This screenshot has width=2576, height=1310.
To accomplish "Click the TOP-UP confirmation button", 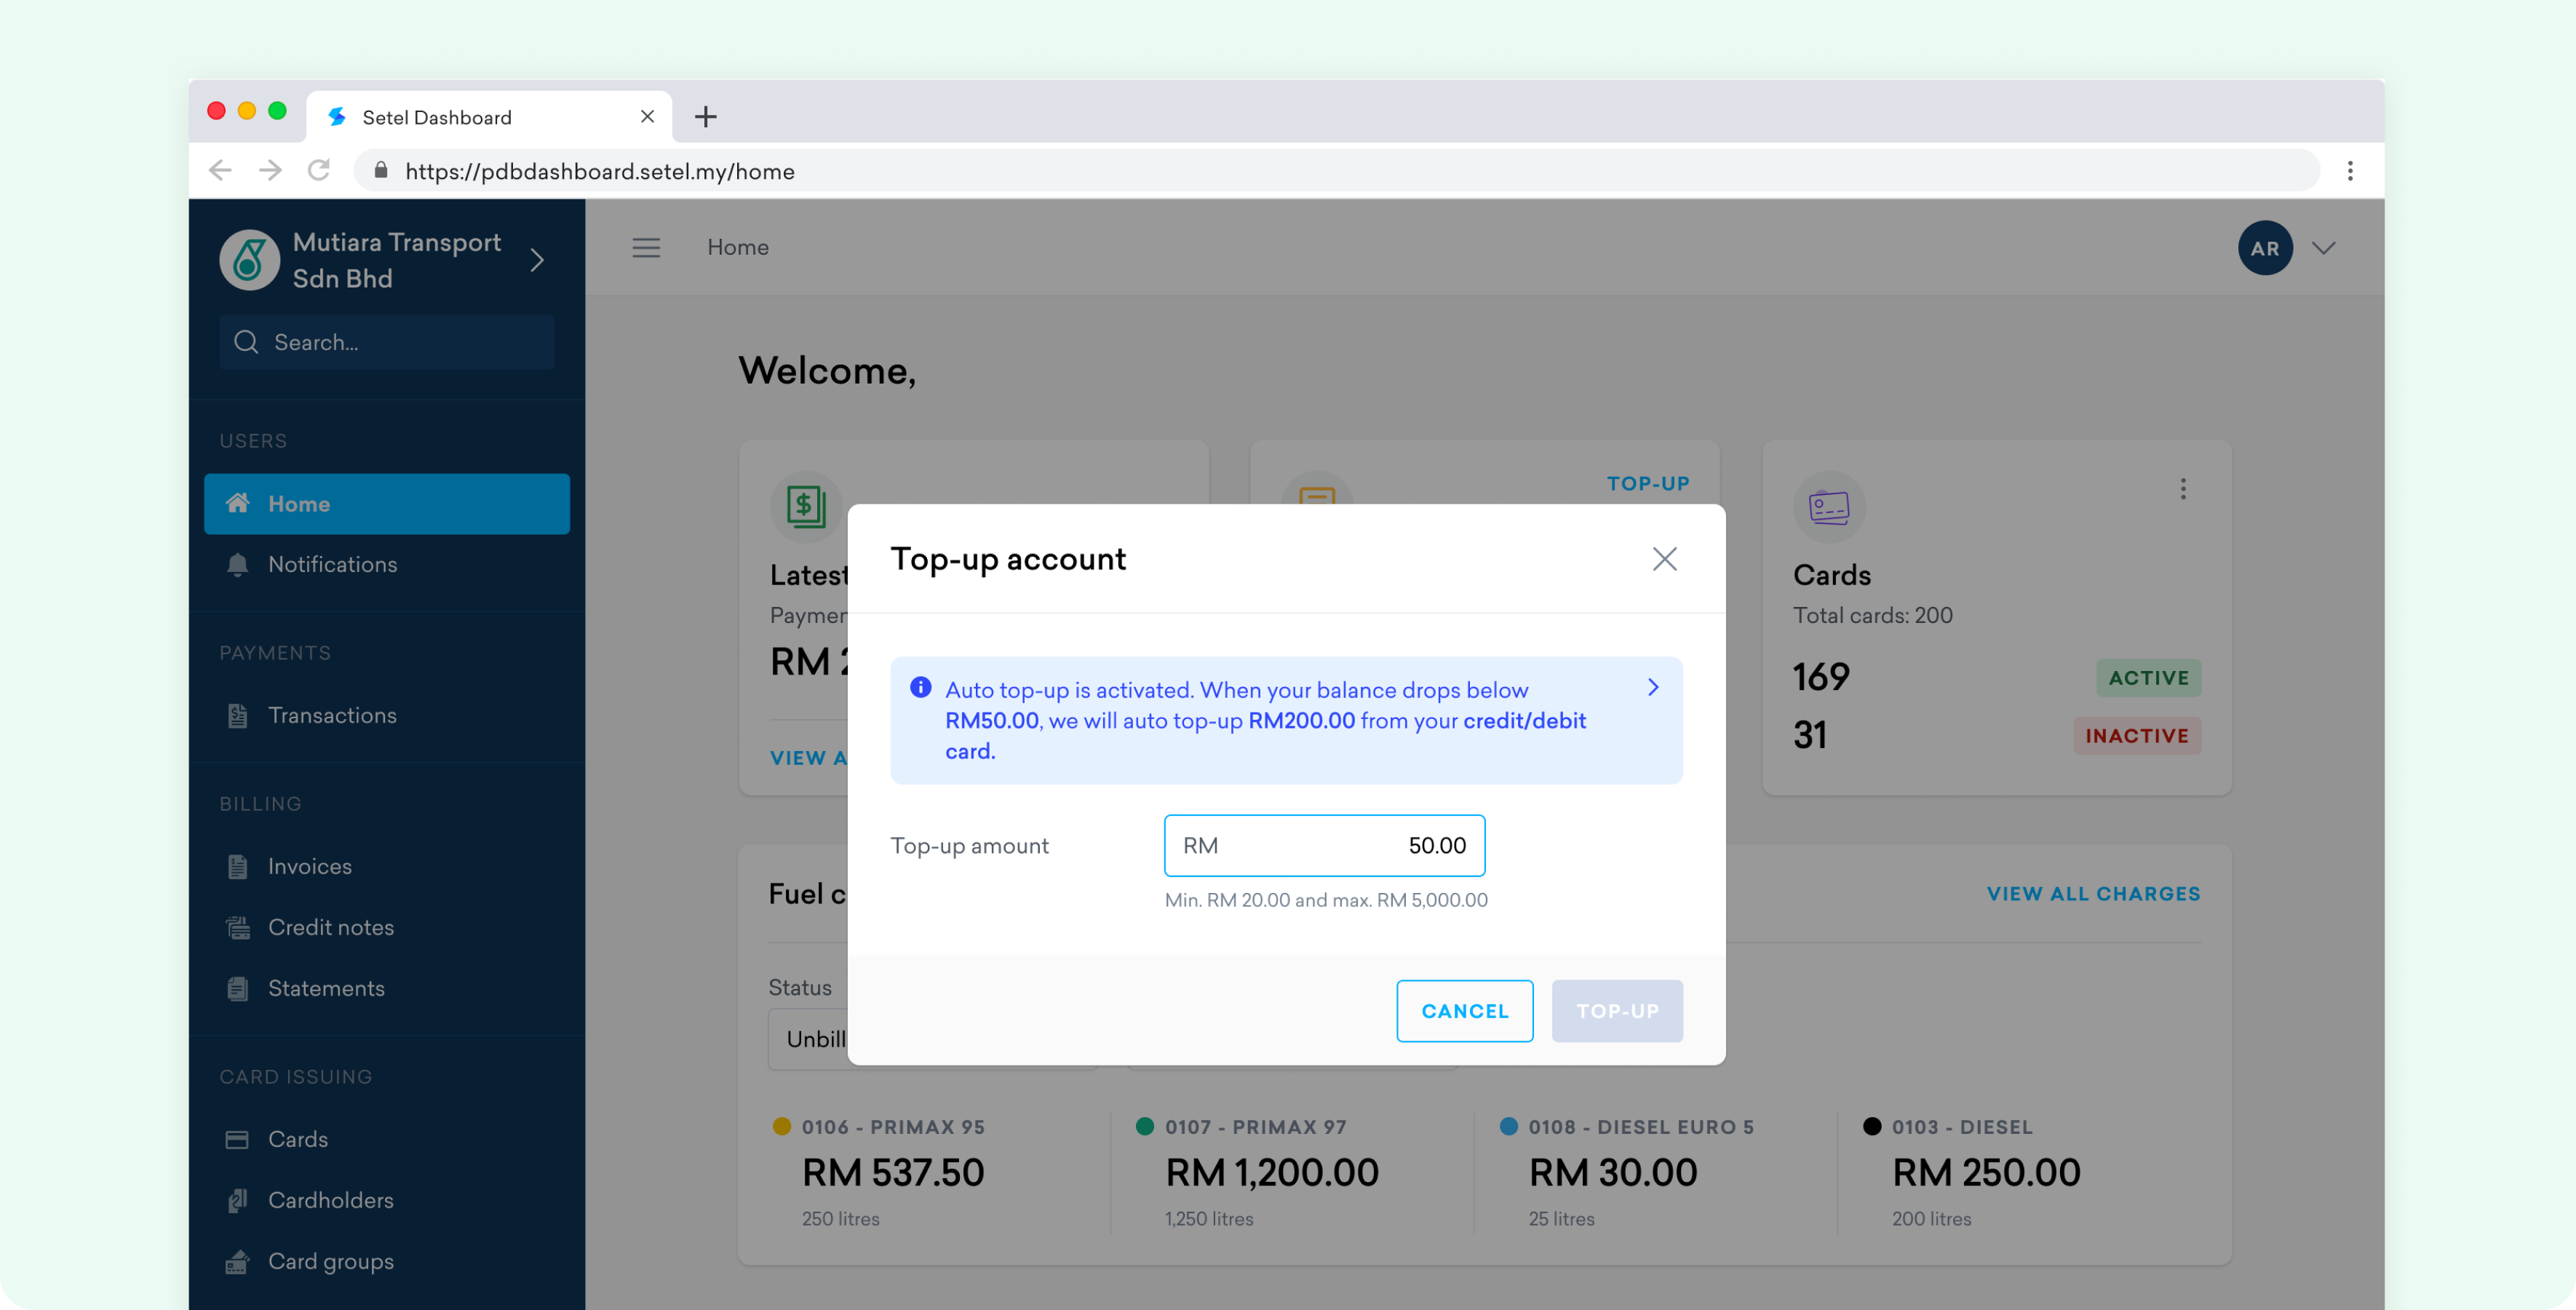I will click(x=1615, y=1009).
